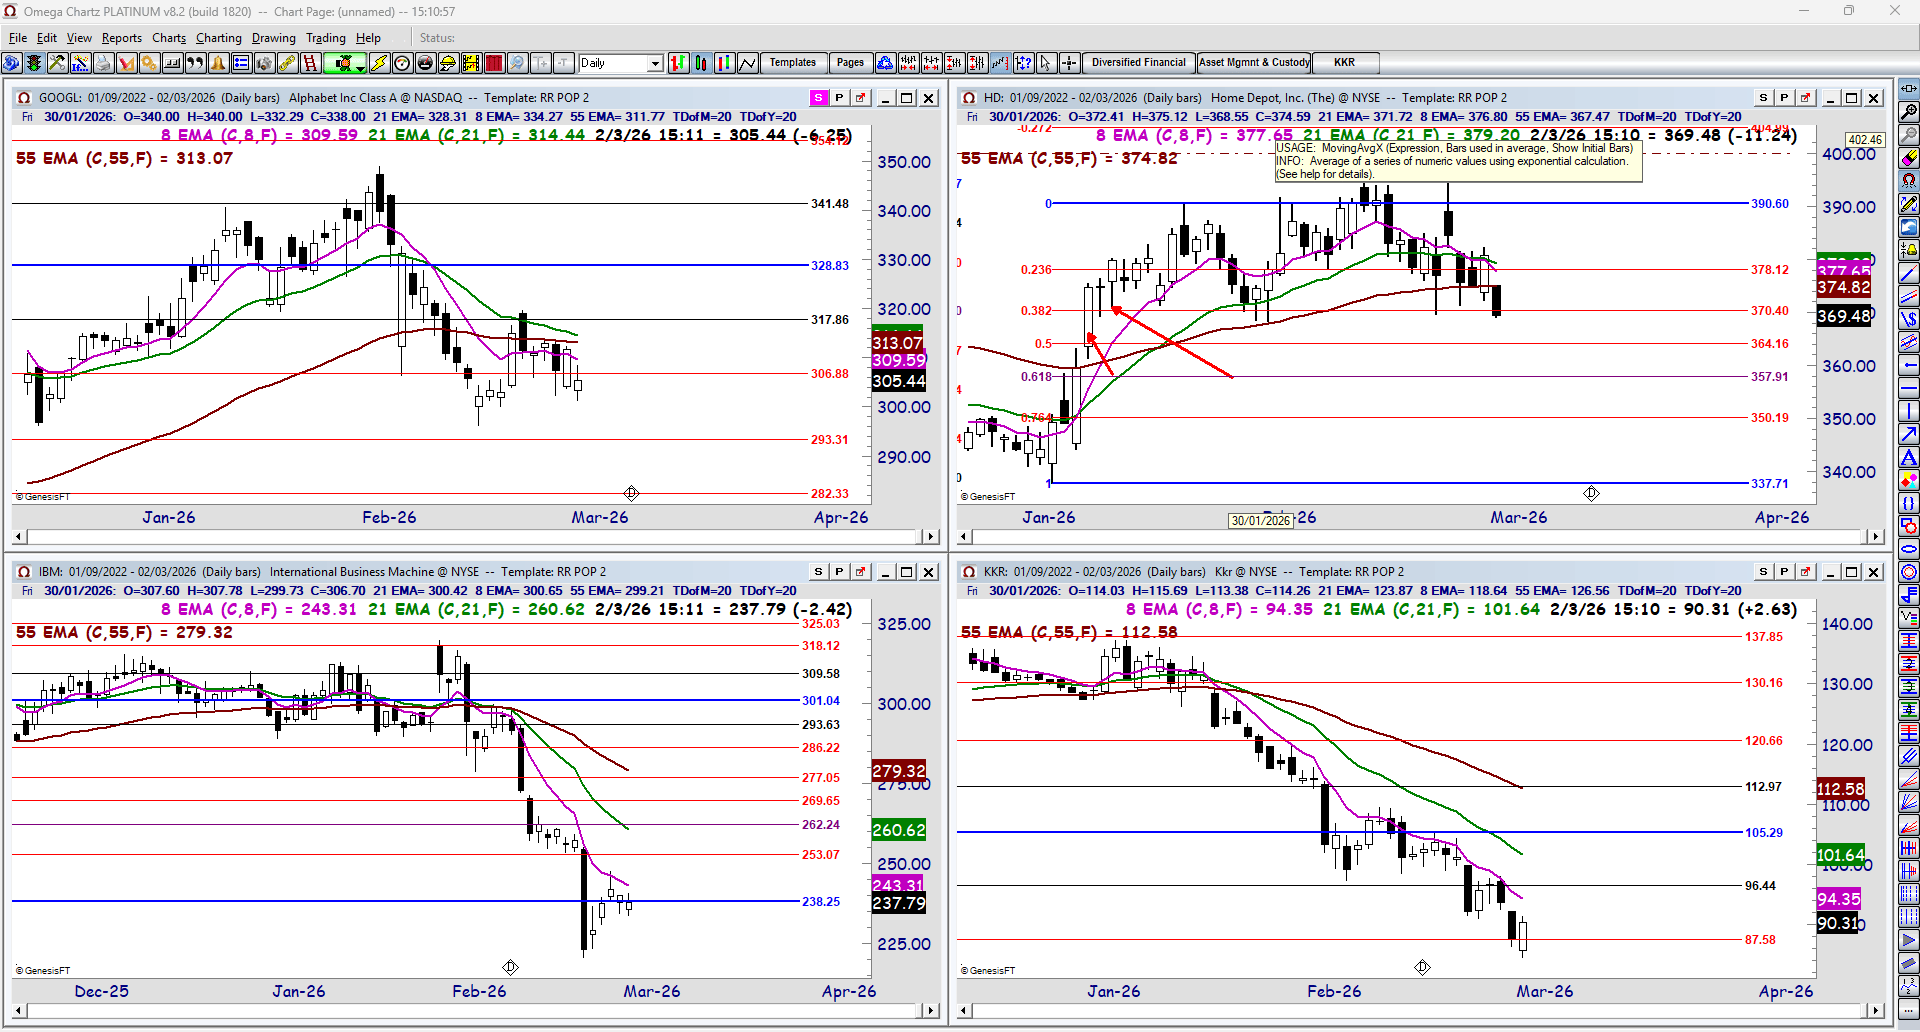Open Asset Mgmnt & Custody button
This screenshot has width=1920, height=1032.
[x=1254, y=63]
